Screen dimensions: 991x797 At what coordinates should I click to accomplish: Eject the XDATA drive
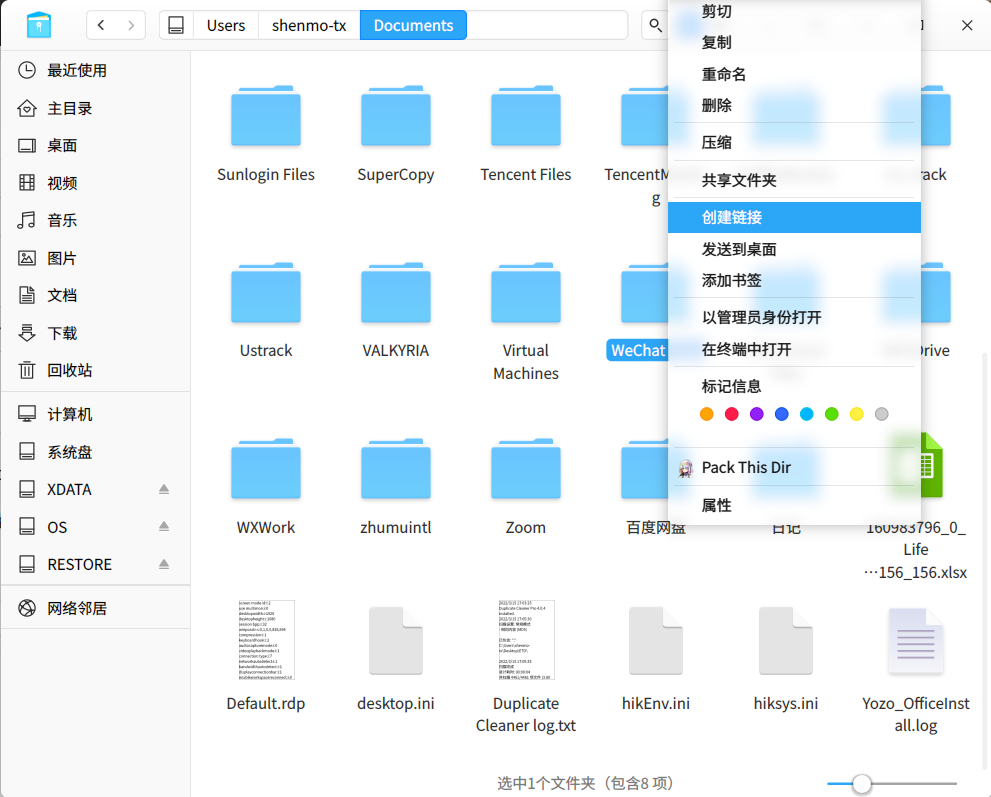pyautogui.click(x=164, y=489)
